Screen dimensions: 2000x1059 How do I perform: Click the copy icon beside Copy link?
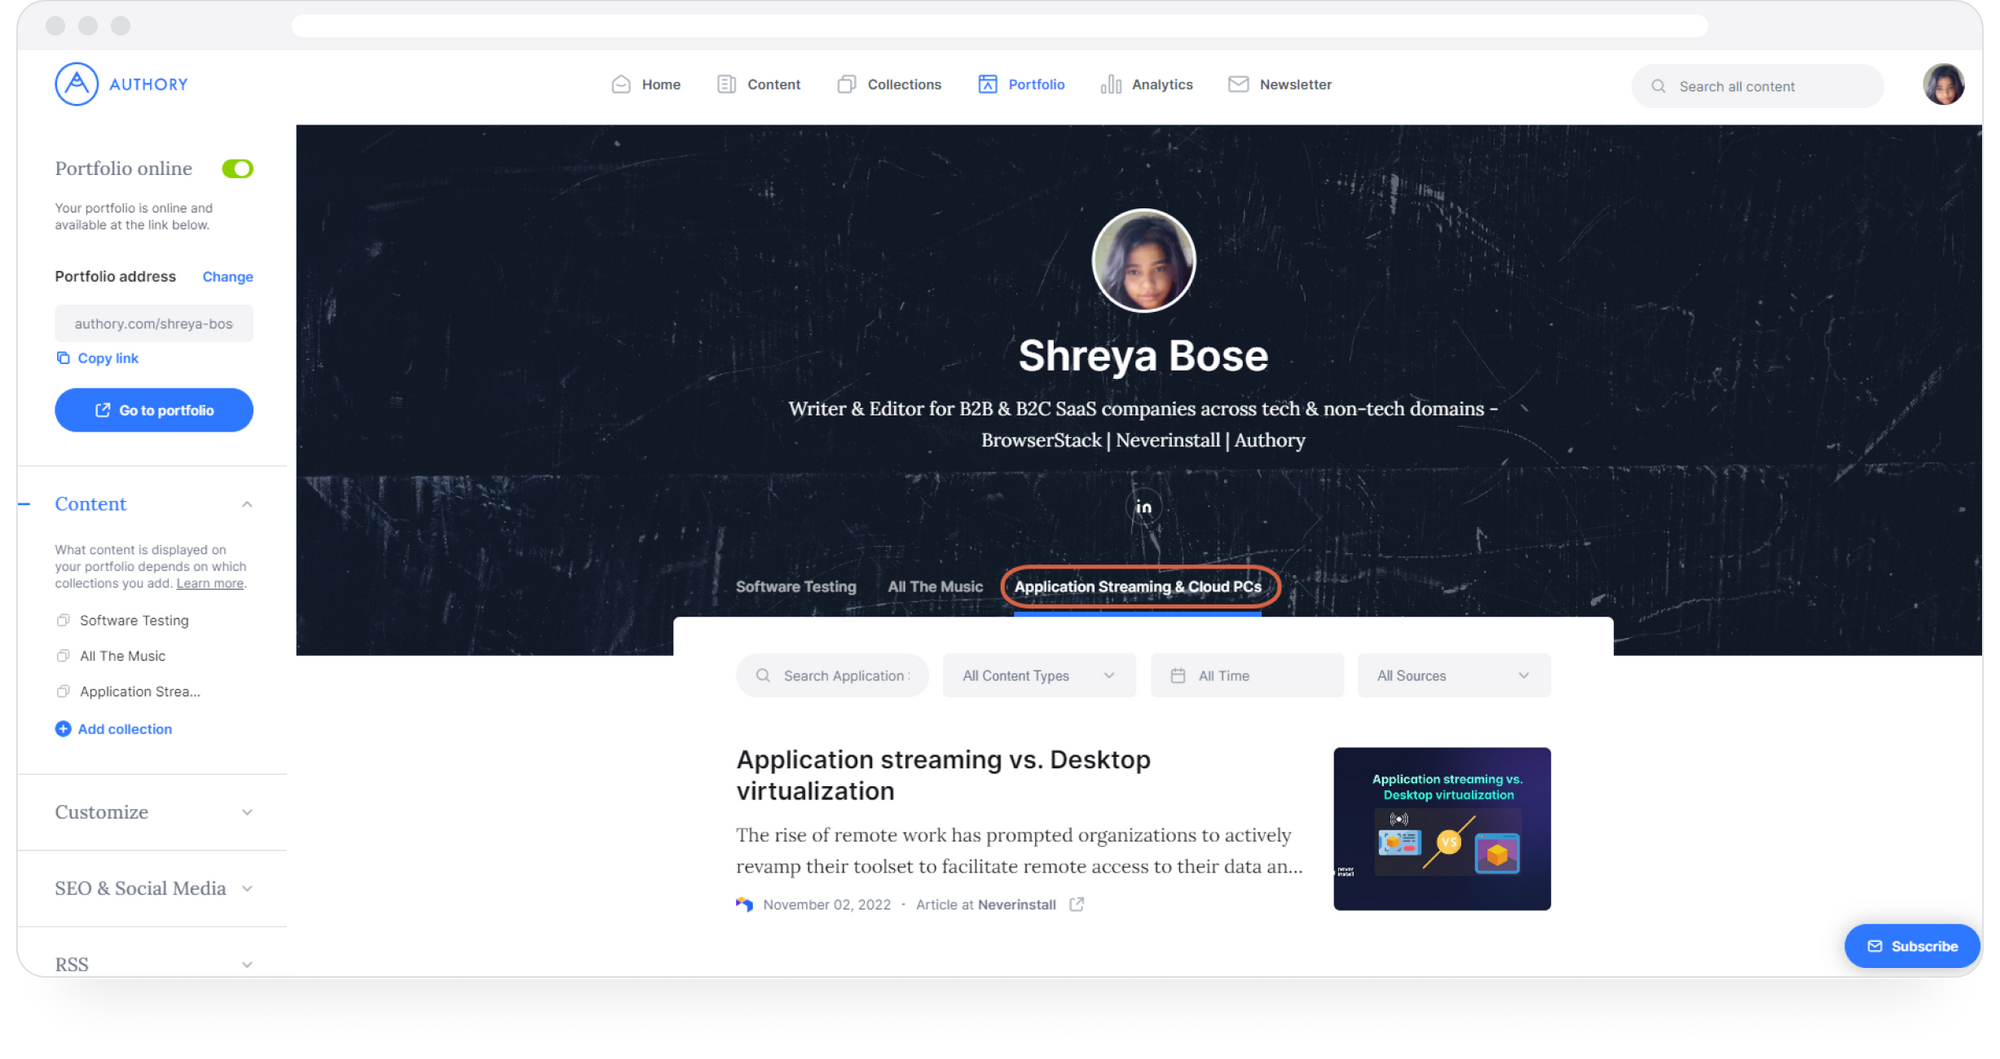[x=63, y=358]
